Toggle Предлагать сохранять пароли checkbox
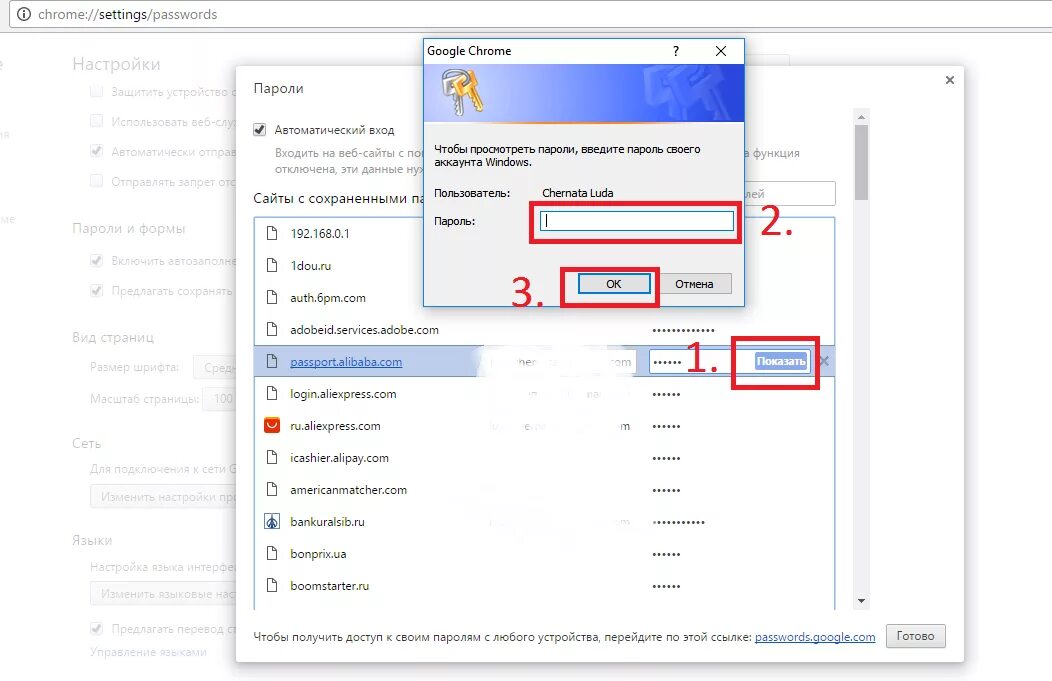This screenshot has width=1052, height=681. point(97,291)
